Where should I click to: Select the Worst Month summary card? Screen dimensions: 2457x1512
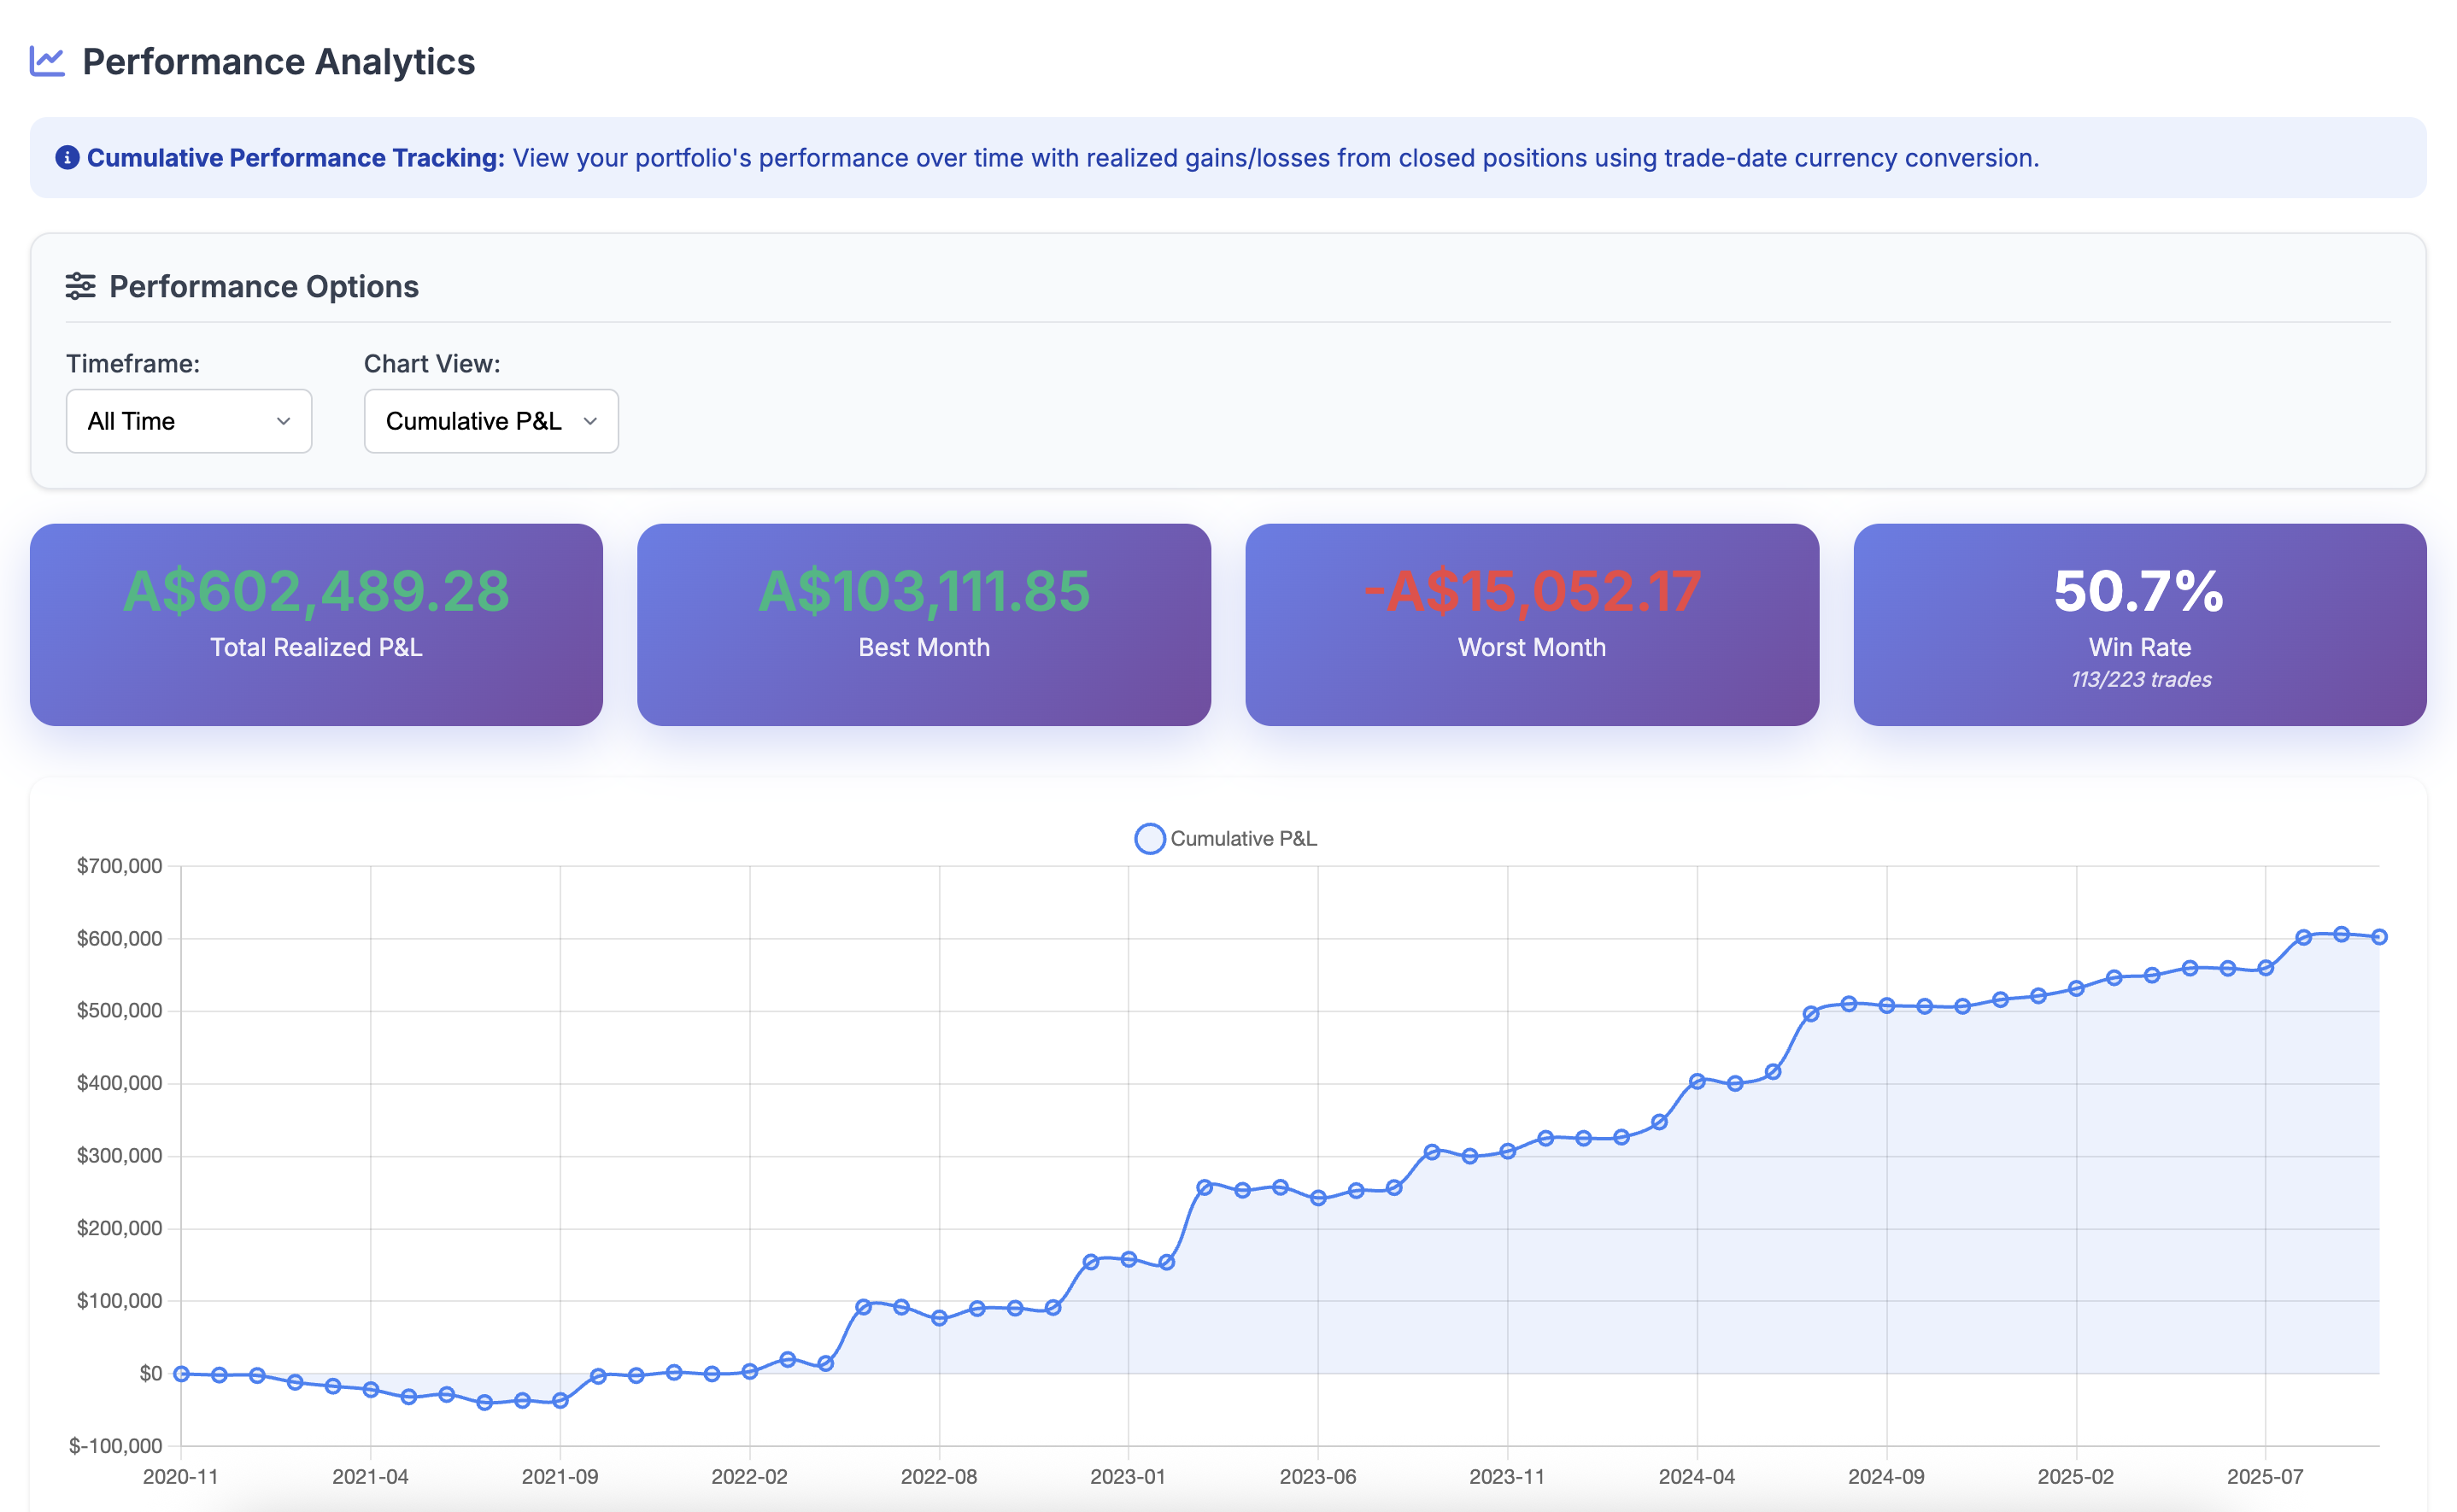point(1531,626)
